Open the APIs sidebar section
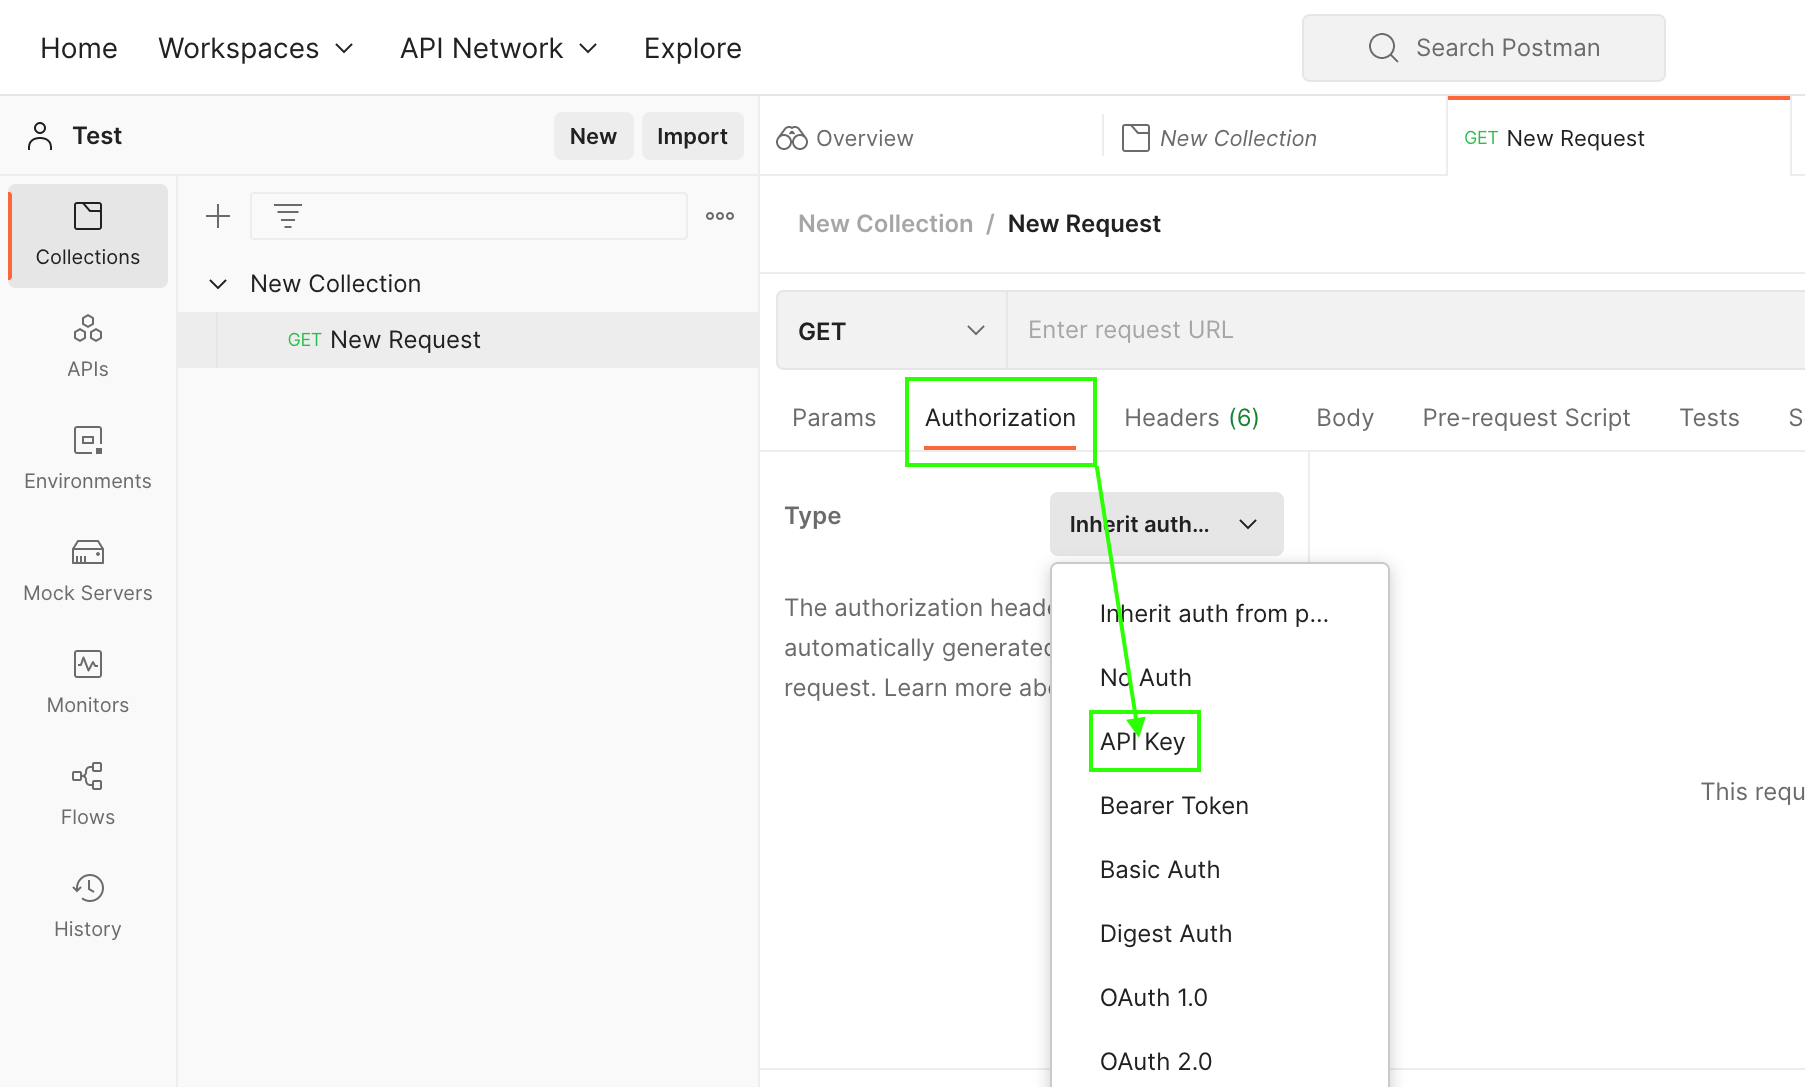Screen dimensions: 1805x1087 [88, 347]
